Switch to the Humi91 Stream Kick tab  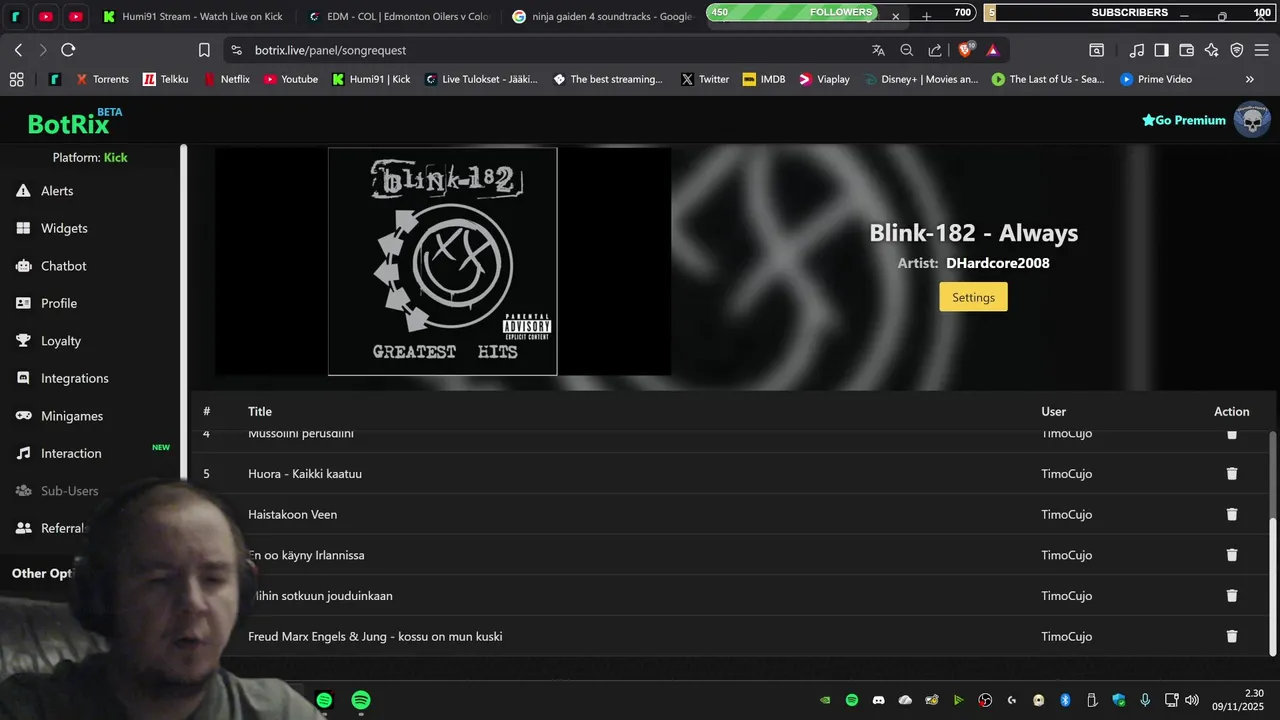(193, 17)
